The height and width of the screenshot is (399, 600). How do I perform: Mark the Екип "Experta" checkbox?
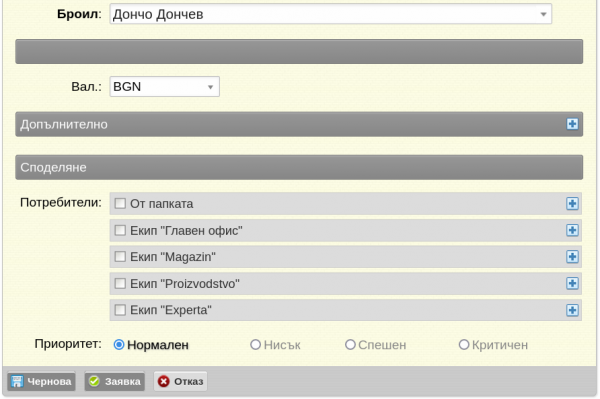[x=120, y=309]
